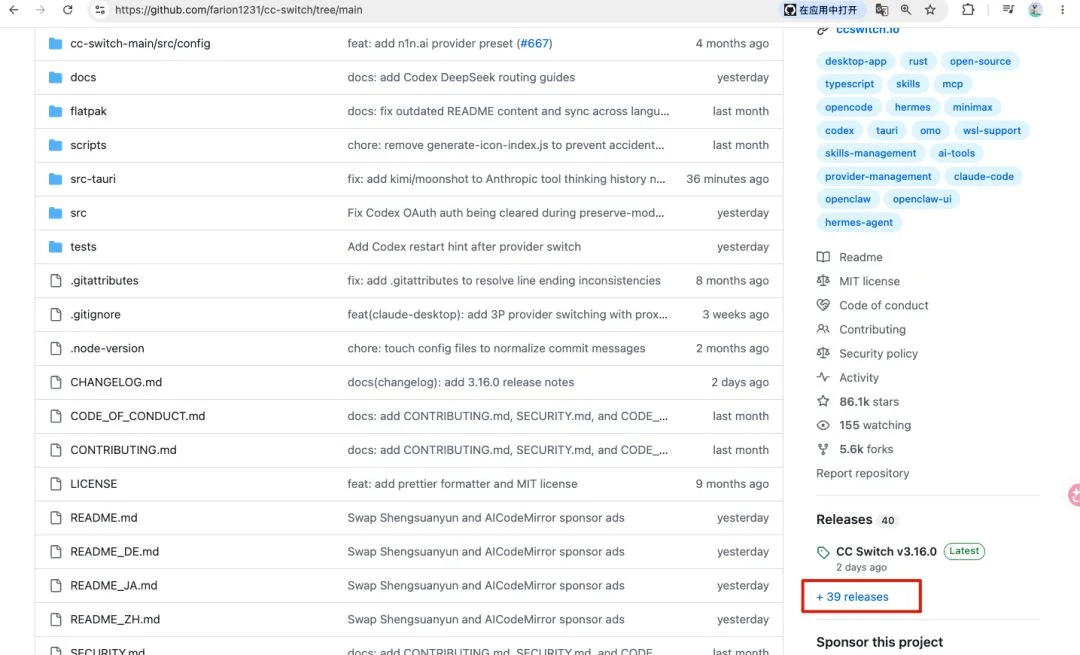The width and height of the screenshot is (1080, 655).
Task: Go back with the browser back arrow
Action: pyautogui.click(x=14, y=10)
